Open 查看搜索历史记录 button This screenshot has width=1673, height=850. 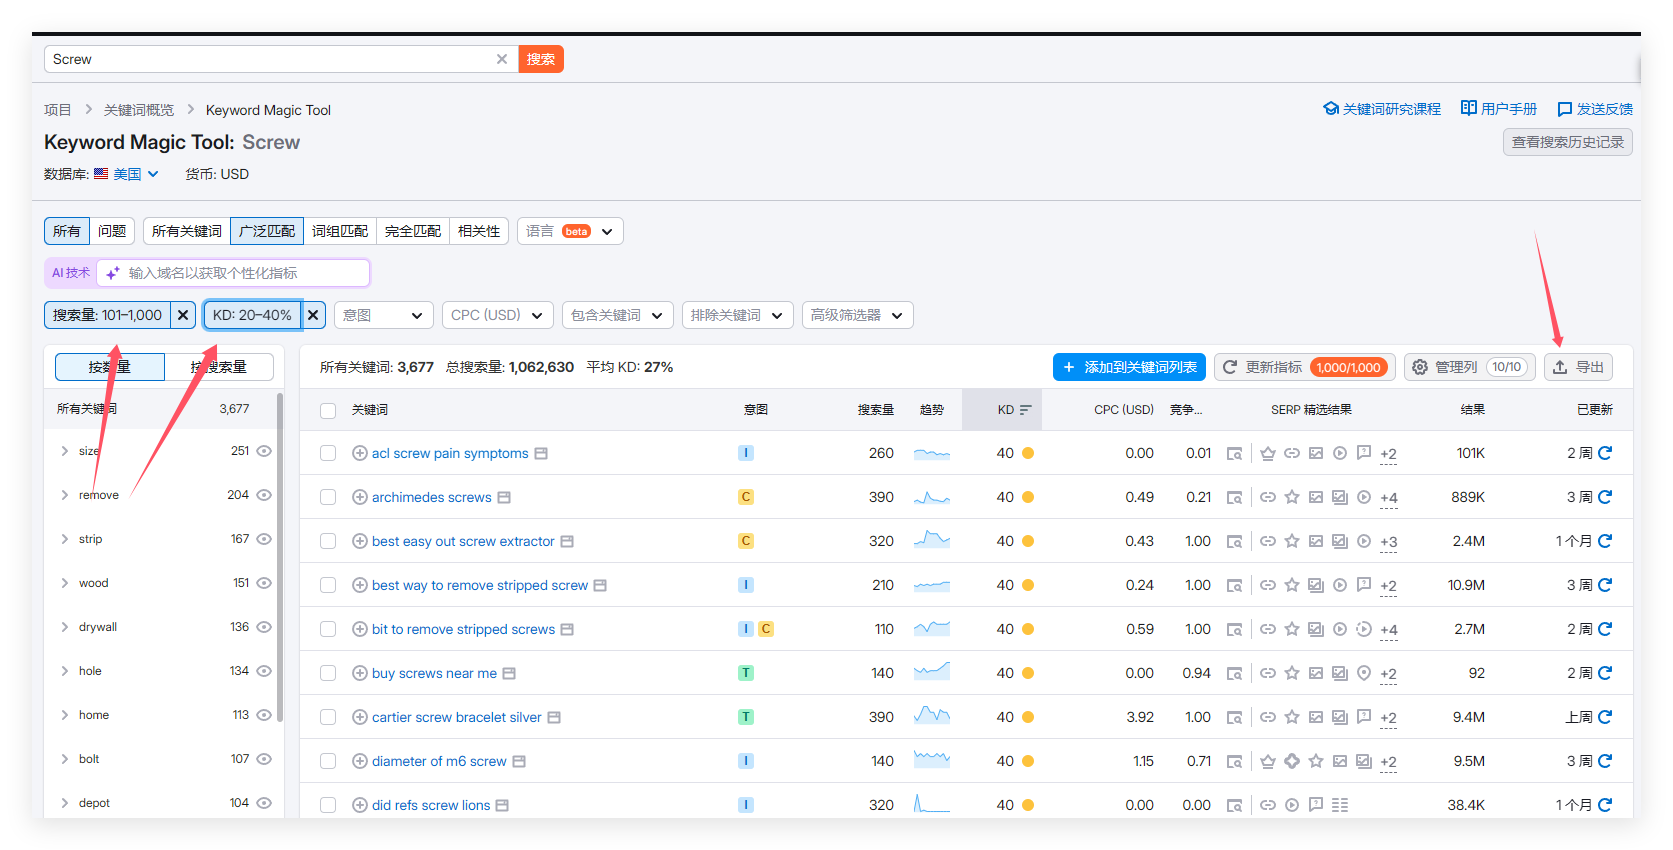pyautogui.click(x=1568, y=142)
